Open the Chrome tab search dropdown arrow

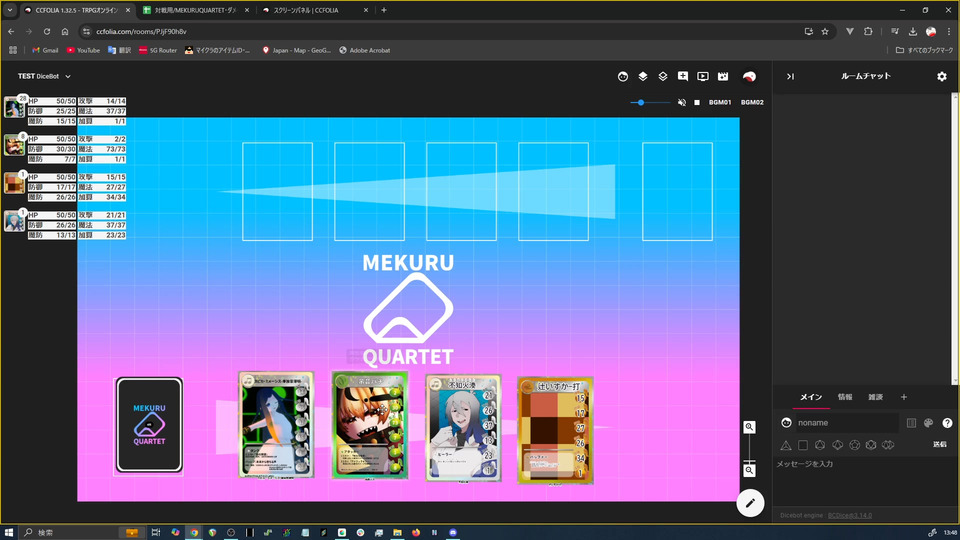pos(10,10)
